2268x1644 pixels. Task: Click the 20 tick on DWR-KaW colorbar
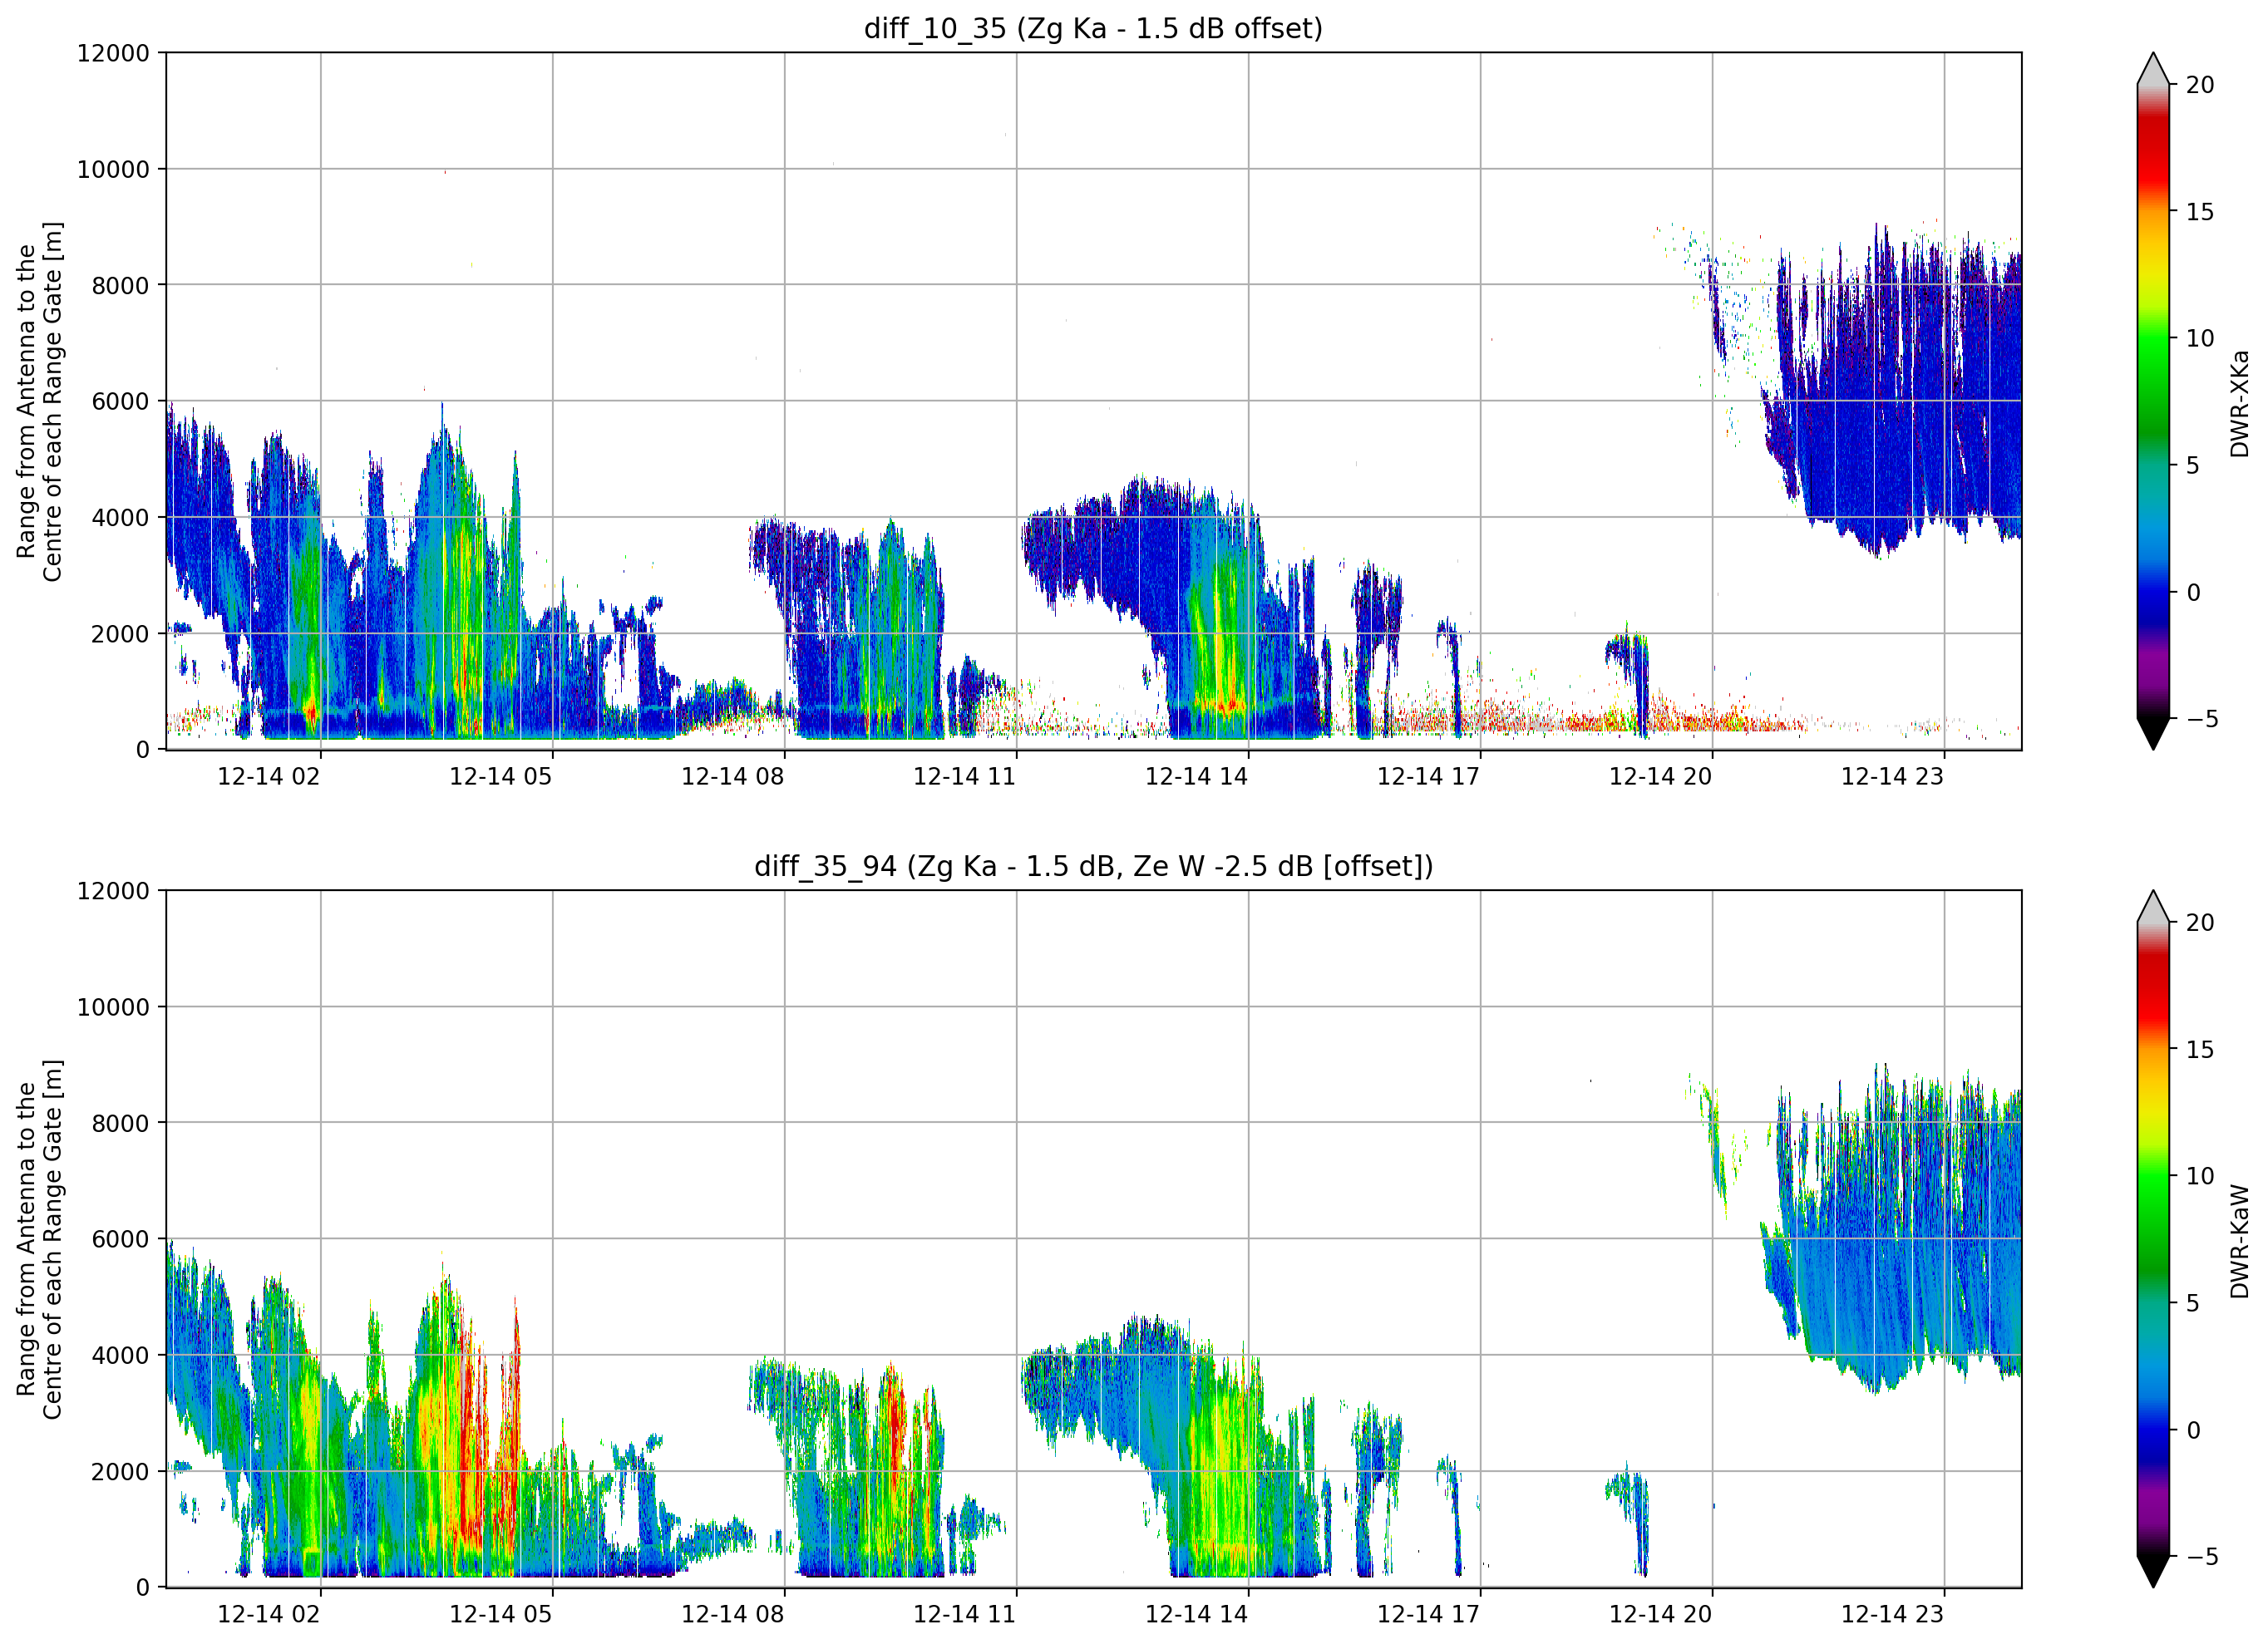[2200, 923]
